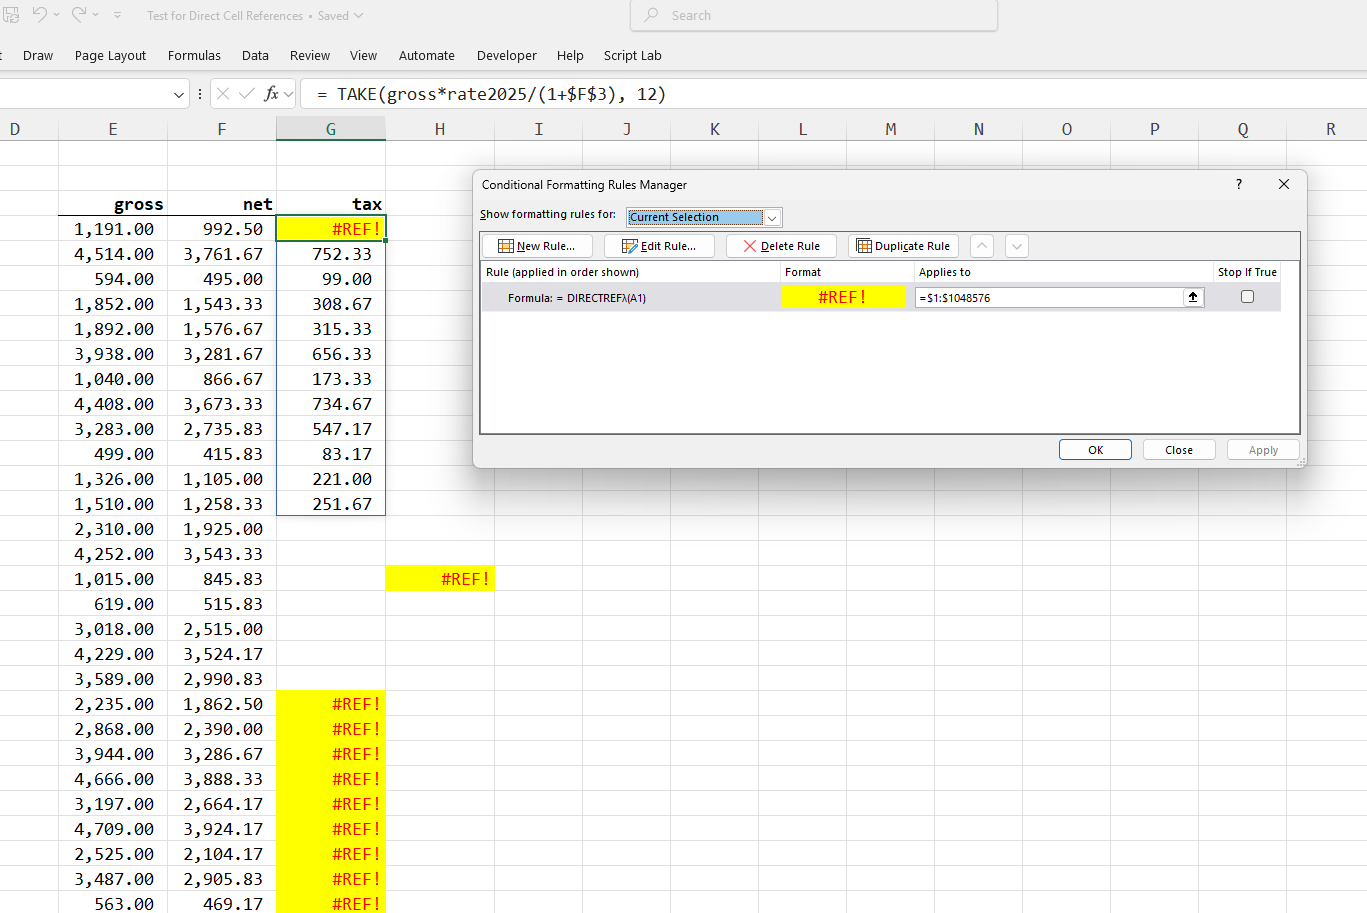The height and width of the screenshot is (913, 1367).
Task: Open the Show formatting rules for dropdown
Action: [771, 217]
